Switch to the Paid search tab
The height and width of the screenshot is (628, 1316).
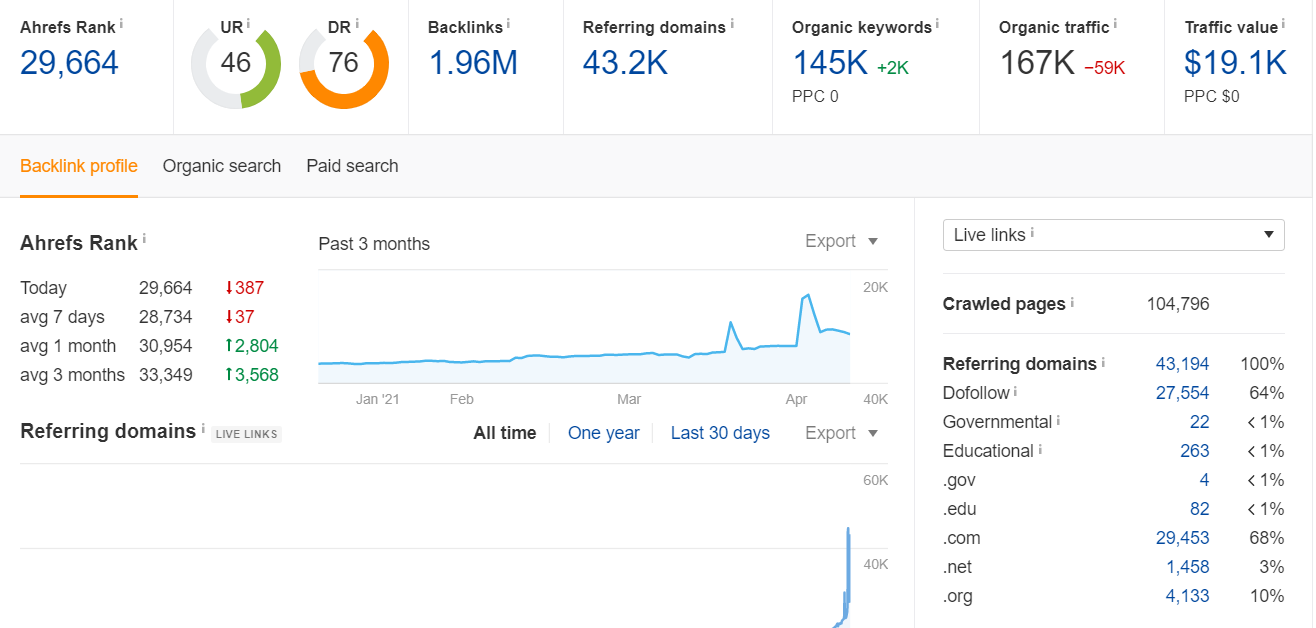[352, 166]
